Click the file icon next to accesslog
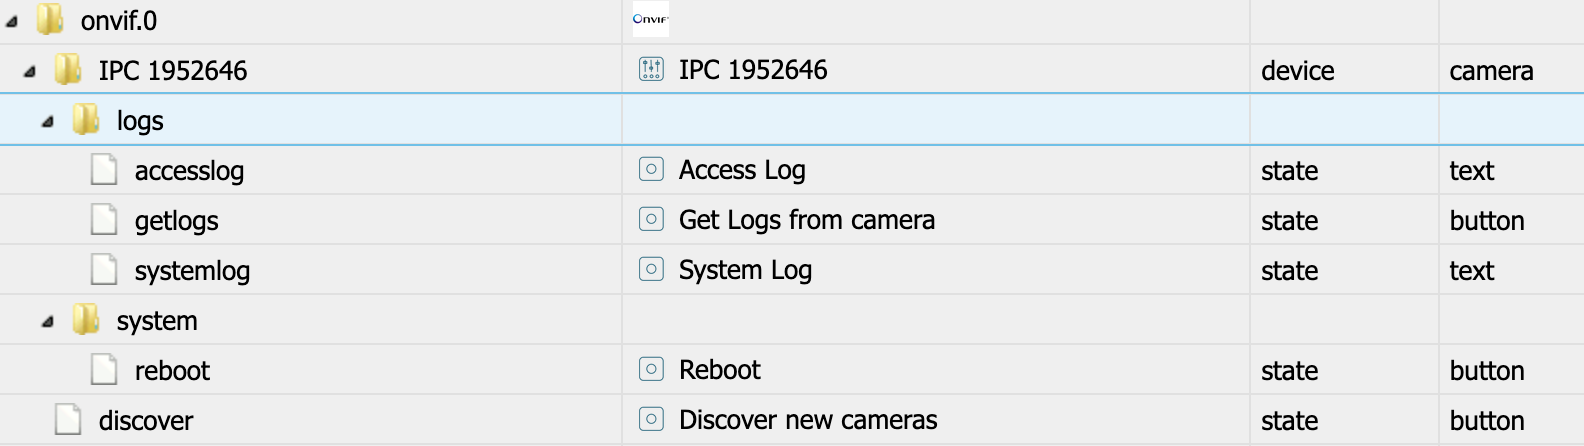 pos(104,170)
